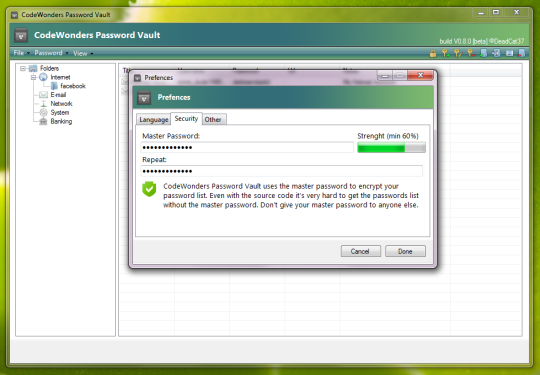Screen dimensions: 540x375
Task: Collapse the Folders root node
Action: click(23, 68)
